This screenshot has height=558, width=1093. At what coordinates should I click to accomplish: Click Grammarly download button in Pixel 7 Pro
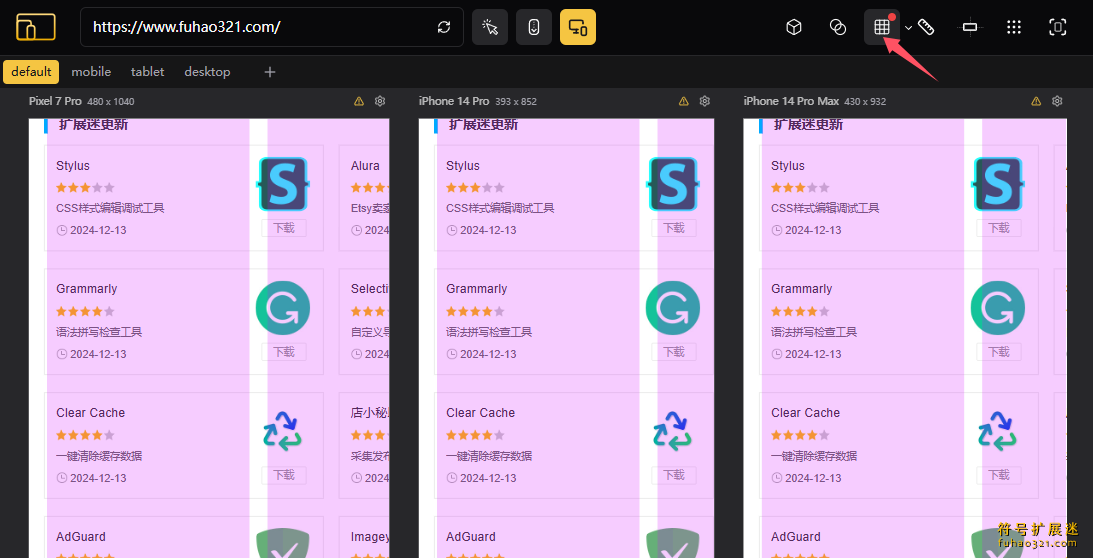click(x=284, y=352)
